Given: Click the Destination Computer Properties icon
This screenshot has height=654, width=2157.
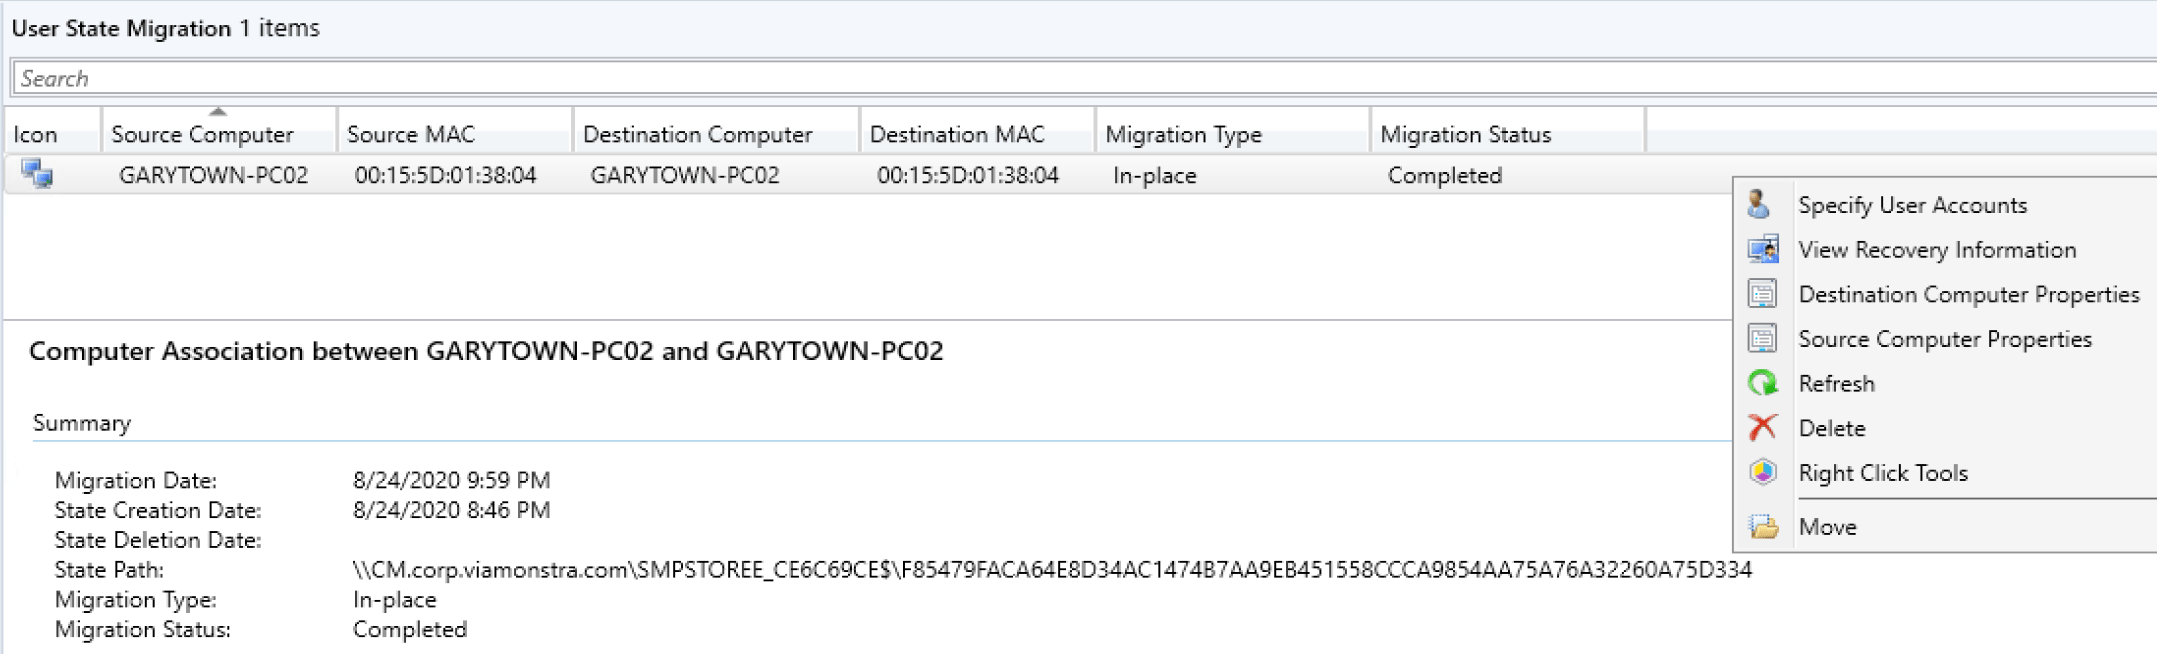Looking at the screenshot, I should pos(1762,294).
